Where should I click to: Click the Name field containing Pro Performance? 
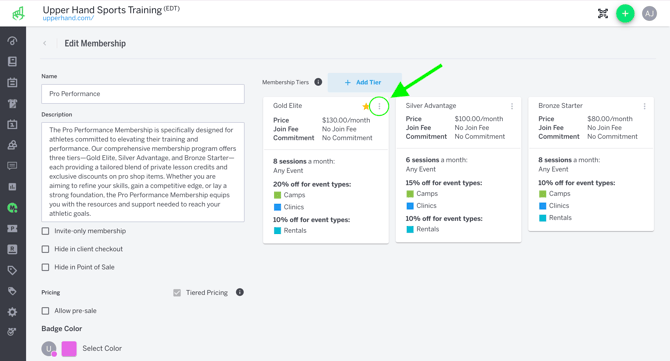point(143,94)
